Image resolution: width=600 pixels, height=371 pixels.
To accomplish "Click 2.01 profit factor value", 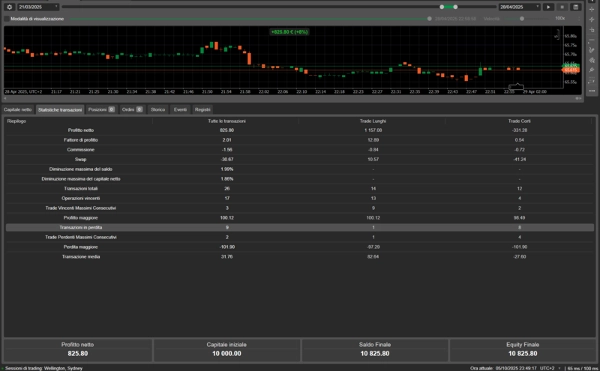I will click(x=227, y=140).
